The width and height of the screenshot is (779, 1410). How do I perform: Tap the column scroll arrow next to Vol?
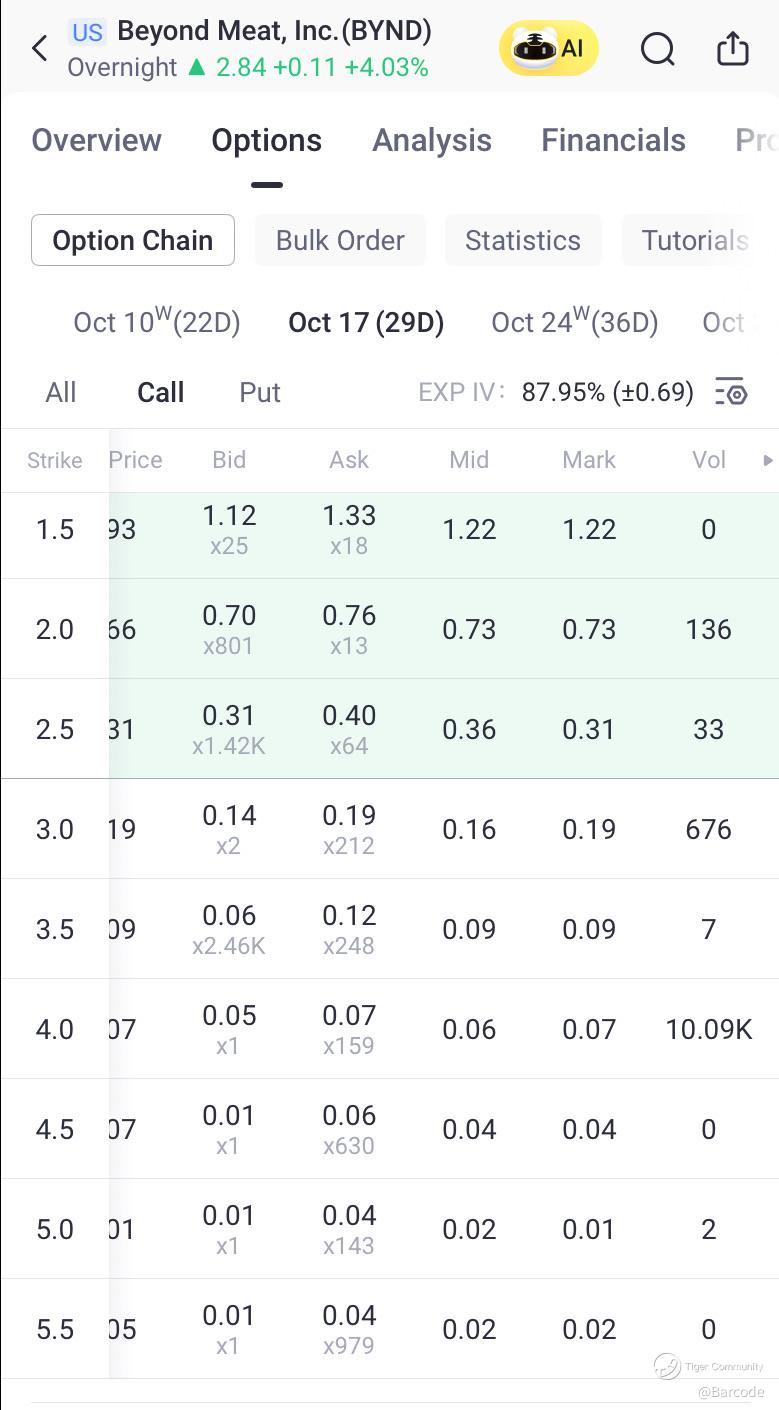(768, 460)
